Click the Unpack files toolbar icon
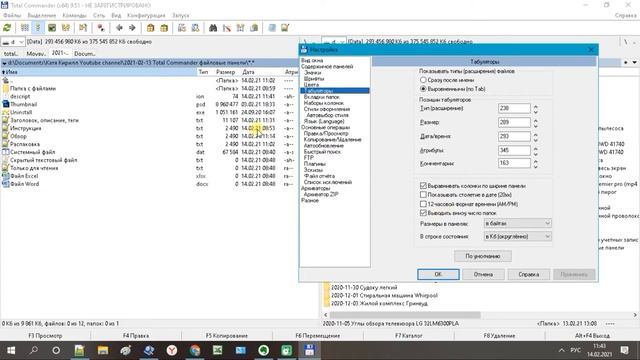The width and height of the screenshot is (640, 360). [x=164, y=28]
